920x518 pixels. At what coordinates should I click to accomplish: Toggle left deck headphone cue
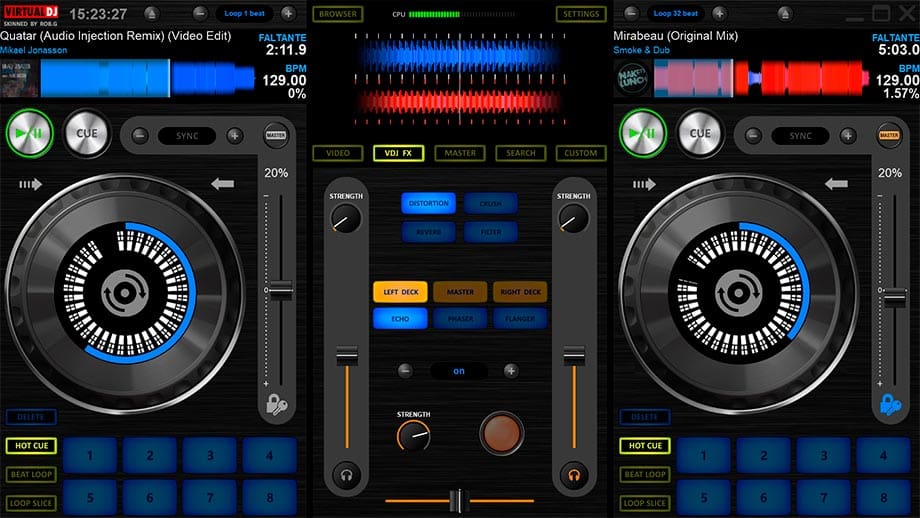[x=346, y=475]
